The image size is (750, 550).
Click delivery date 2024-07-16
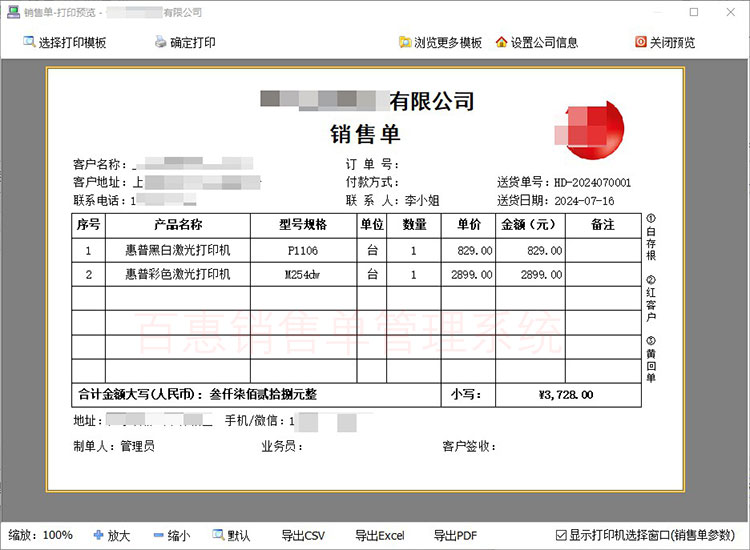point(584,201)
